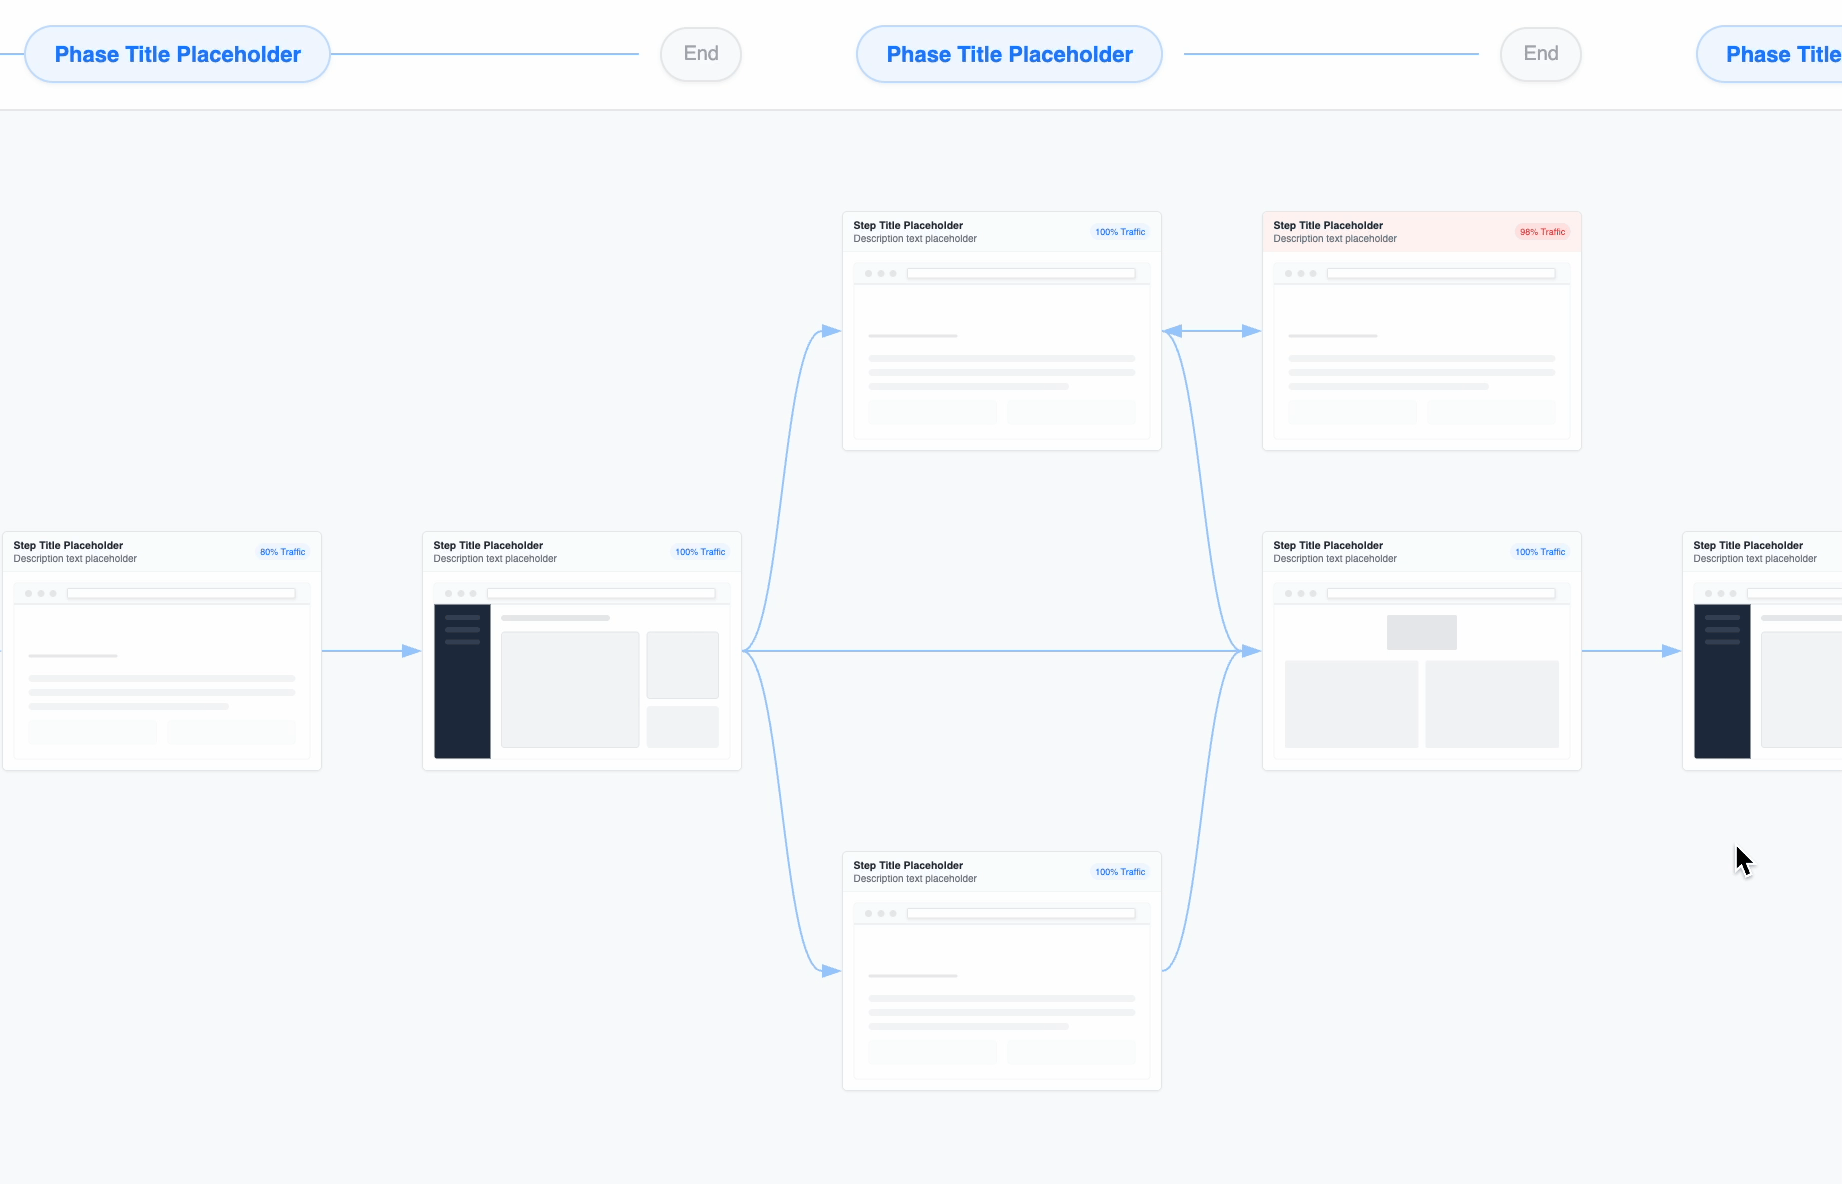
Task: Click the window dots on the red-highlighted step card
Action: [x=1301, y=272]
